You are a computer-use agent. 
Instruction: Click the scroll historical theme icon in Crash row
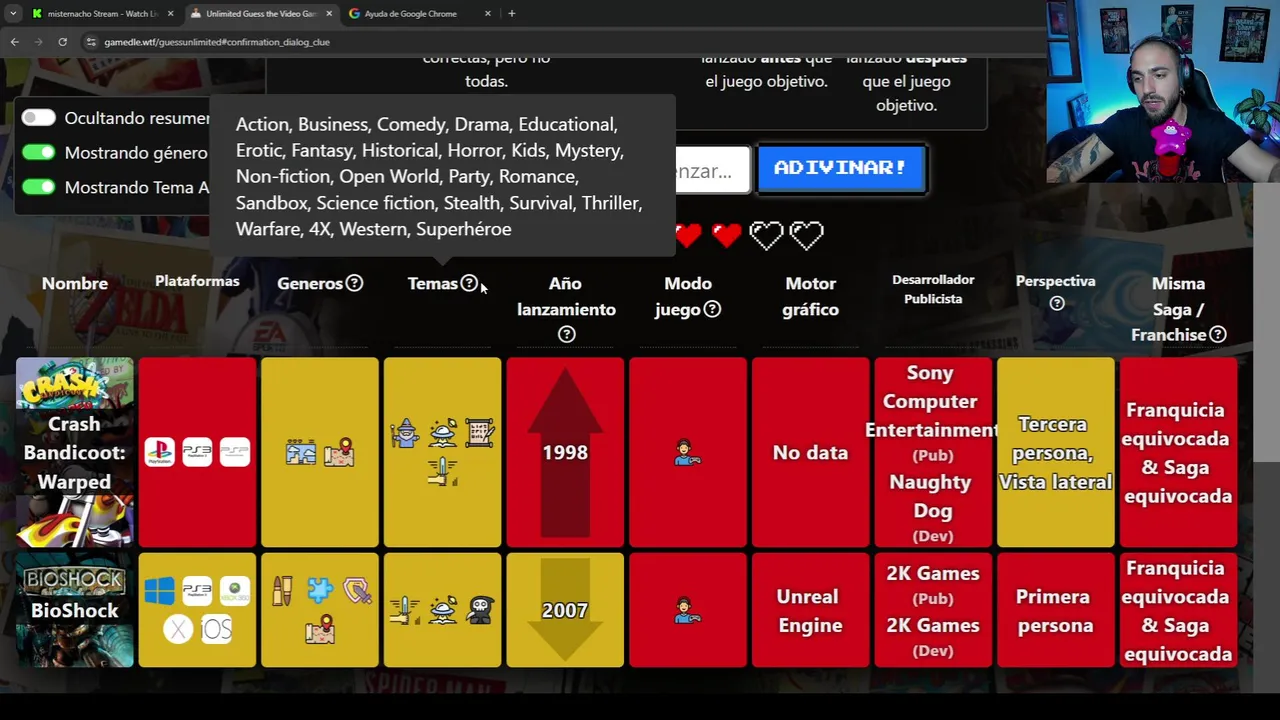480,434
